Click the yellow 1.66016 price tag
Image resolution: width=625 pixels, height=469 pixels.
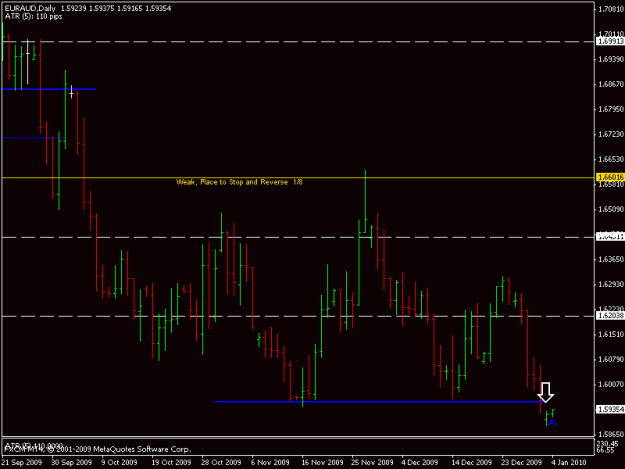click(610, 177)
